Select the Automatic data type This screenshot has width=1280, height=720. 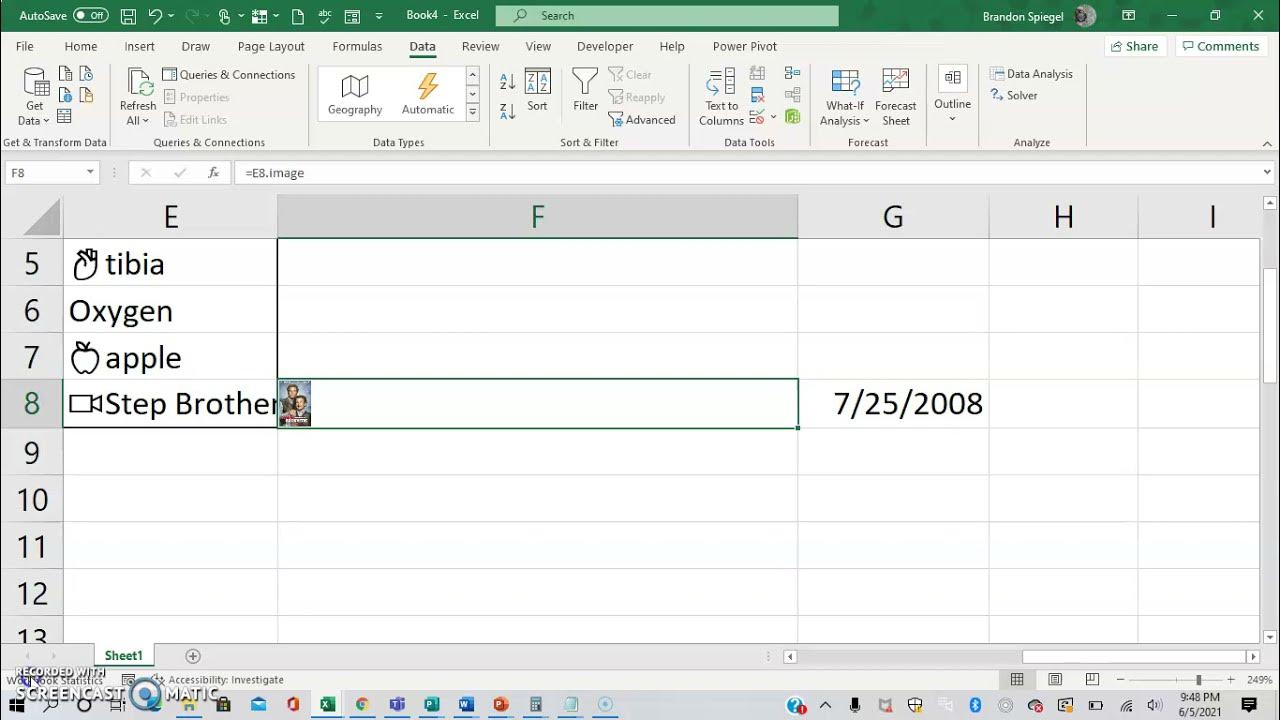pyautogui.click(x=428, y=94)
